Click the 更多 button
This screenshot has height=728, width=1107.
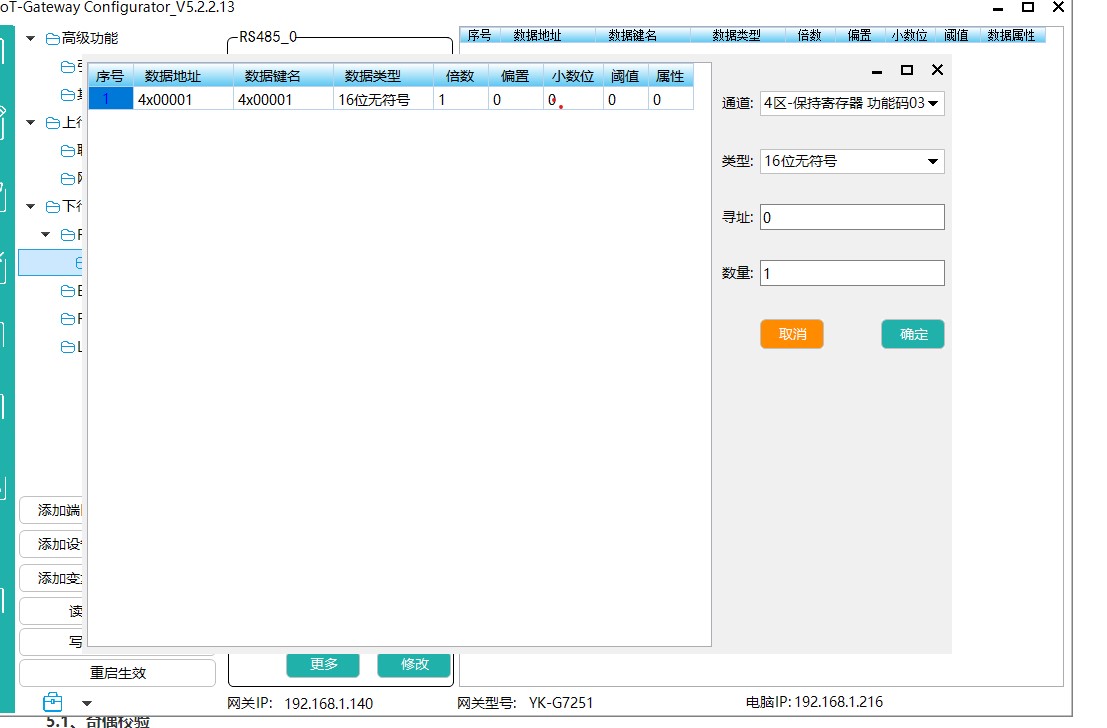tap(323, 664)
